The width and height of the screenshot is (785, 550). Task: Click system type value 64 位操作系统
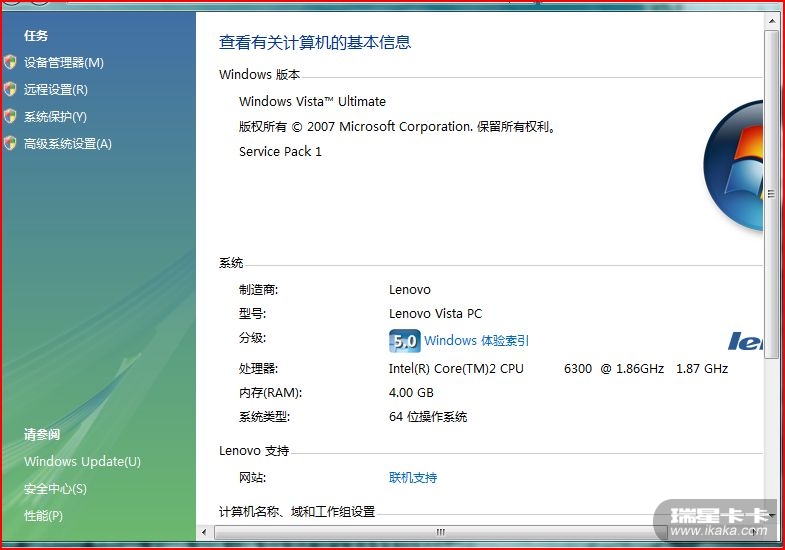click(428, 417)
